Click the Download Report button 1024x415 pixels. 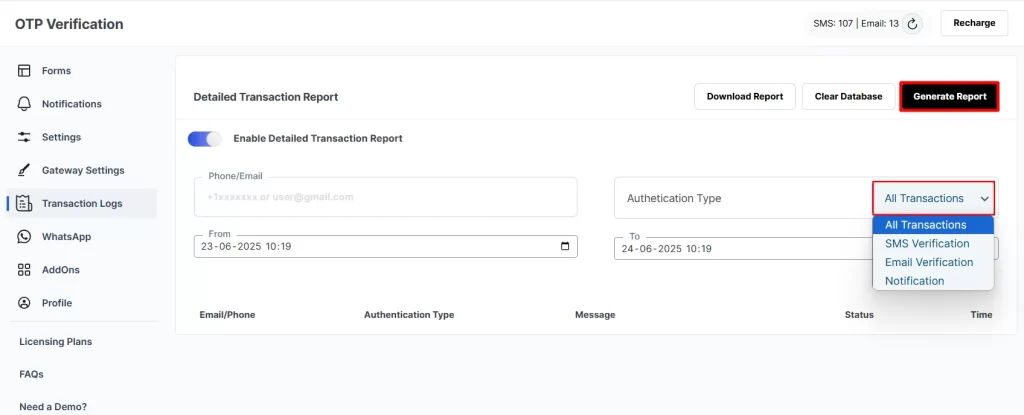point(744,96)
